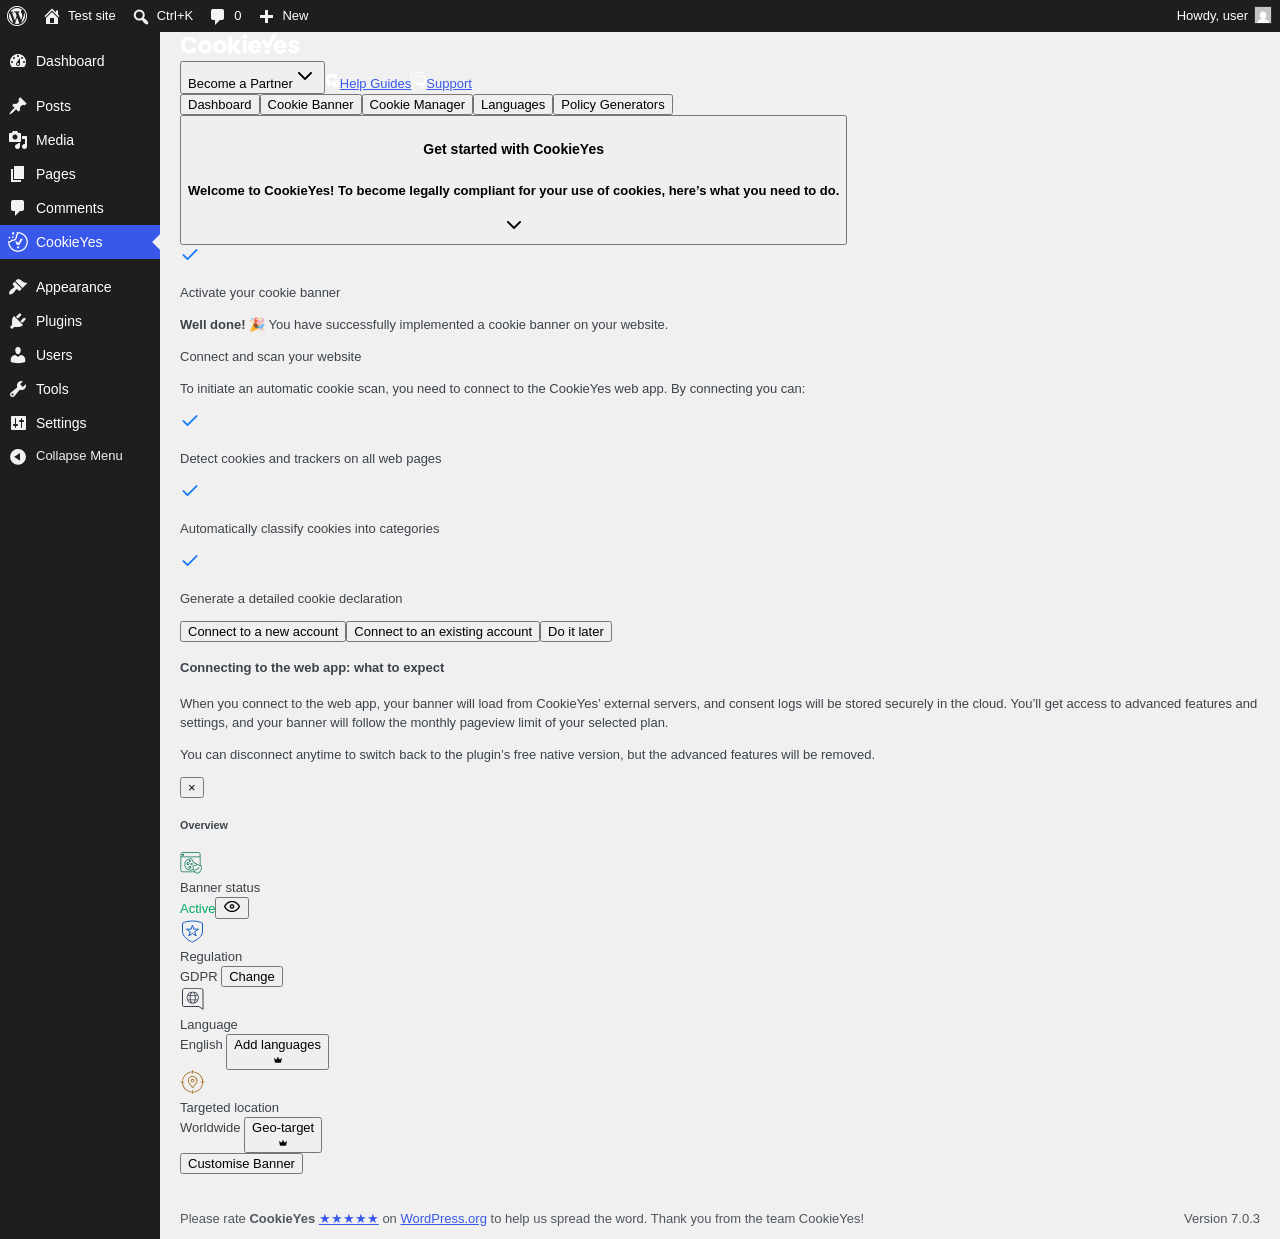Viewport: 1280px width, 1239px height.
Task: Click the user avatar icon
Action: 1263,15
